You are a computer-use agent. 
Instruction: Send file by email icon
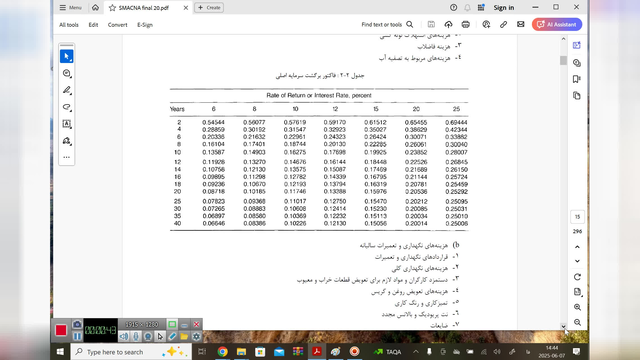pyautogui.click(x=520, y=24)
